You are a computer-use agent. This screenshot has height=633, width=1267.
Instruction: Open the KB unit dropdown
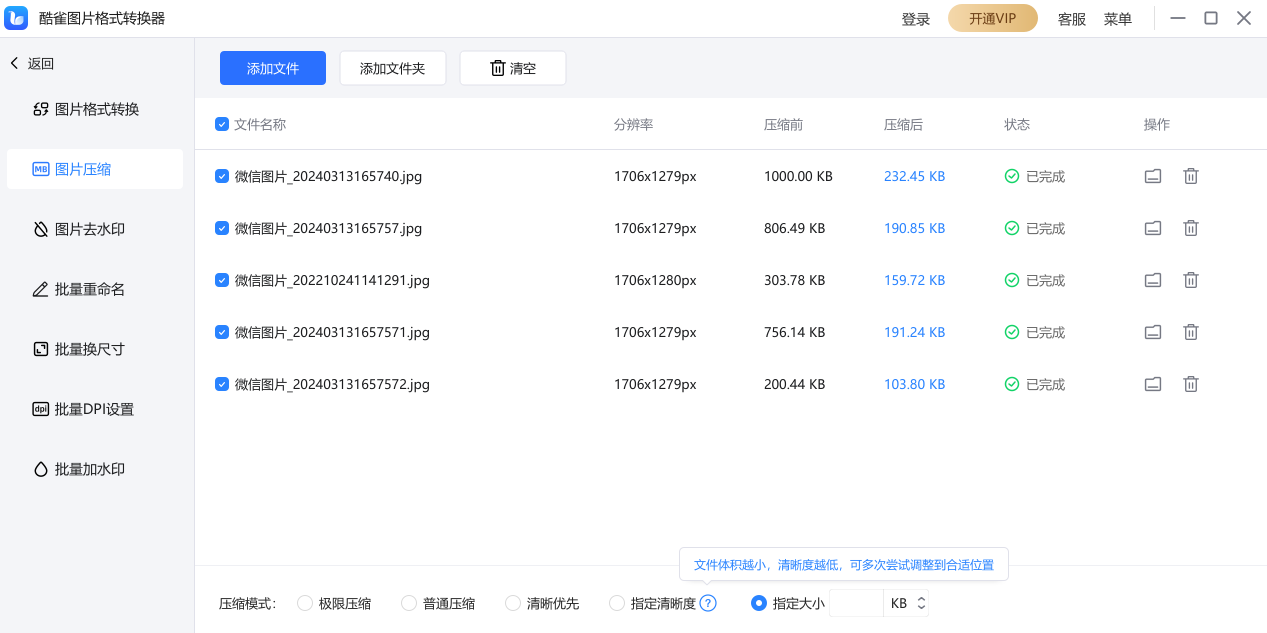pos(921,603)
